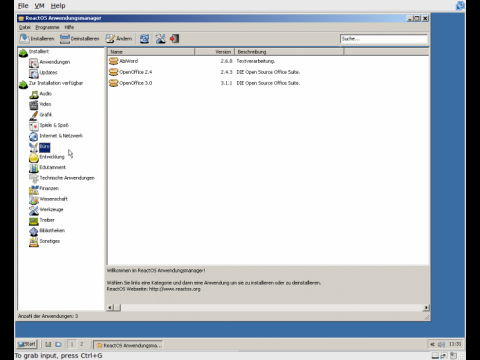Open the Start menu
This screenshot has width=480, height=360.
pyautogui.click(x=27, y=344)
